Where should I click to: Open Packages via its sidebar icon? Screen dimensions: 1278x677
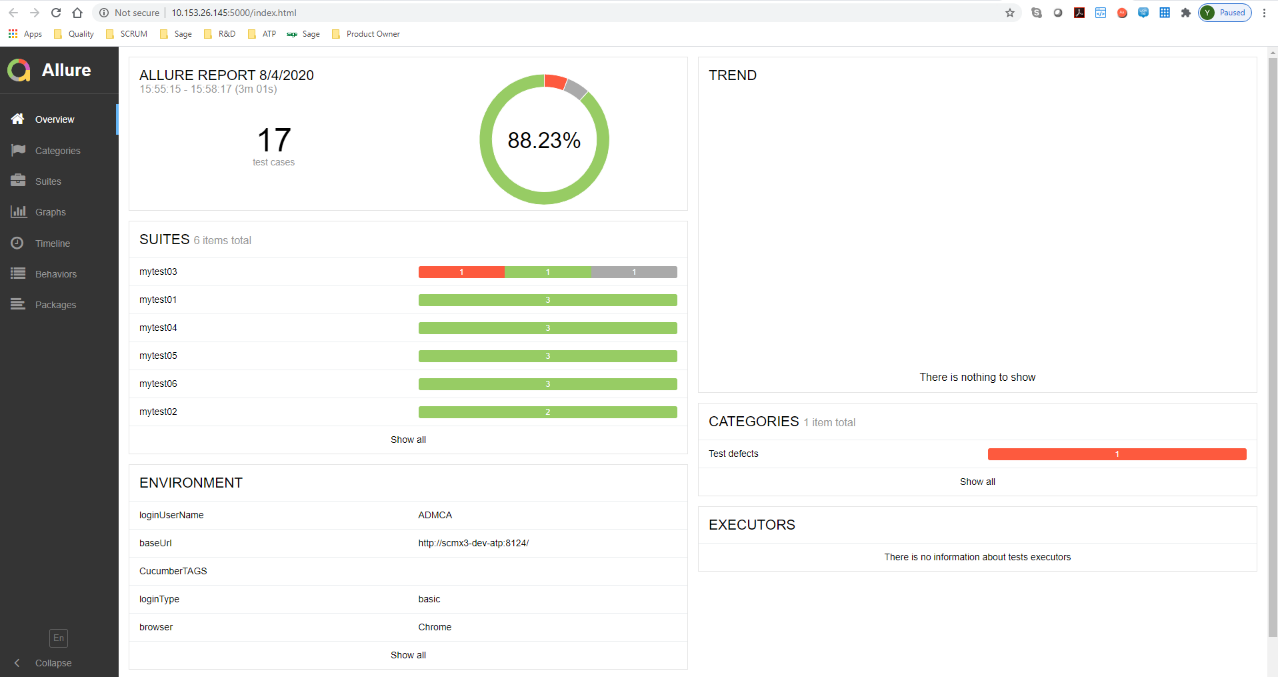(17, 305)
